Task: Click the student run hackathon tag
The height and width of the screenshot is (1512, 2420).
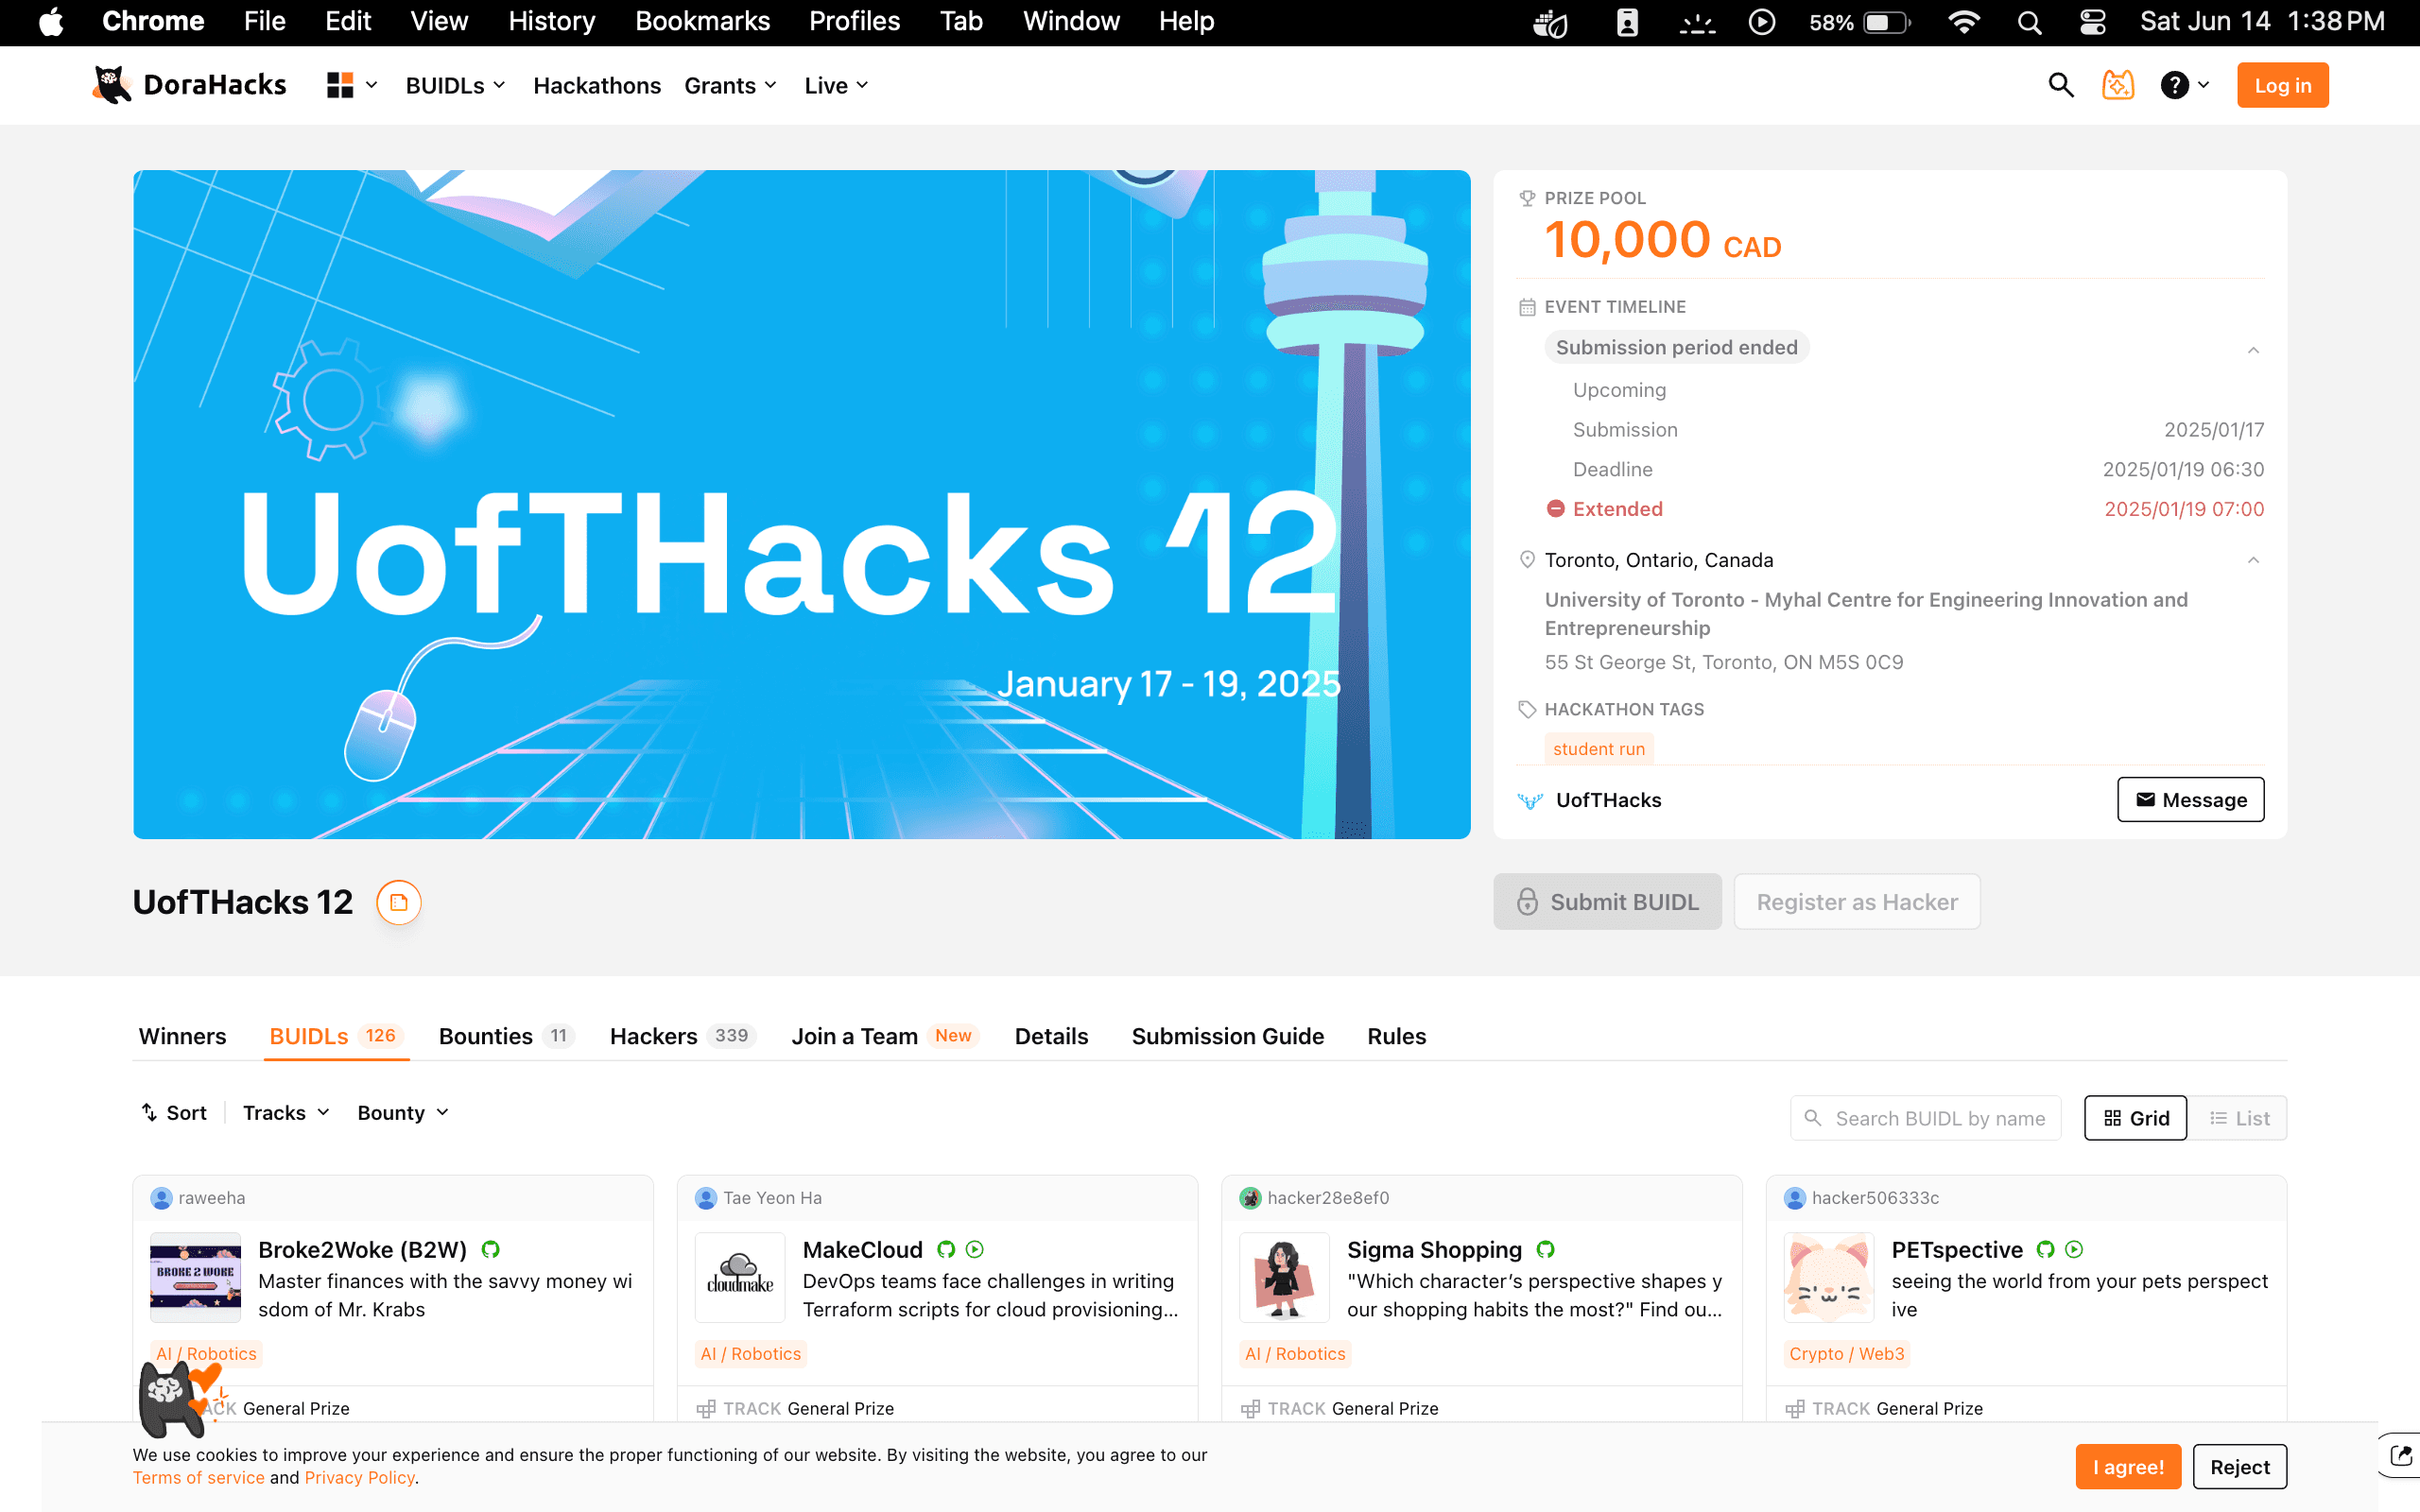Action: (1598, 749)
